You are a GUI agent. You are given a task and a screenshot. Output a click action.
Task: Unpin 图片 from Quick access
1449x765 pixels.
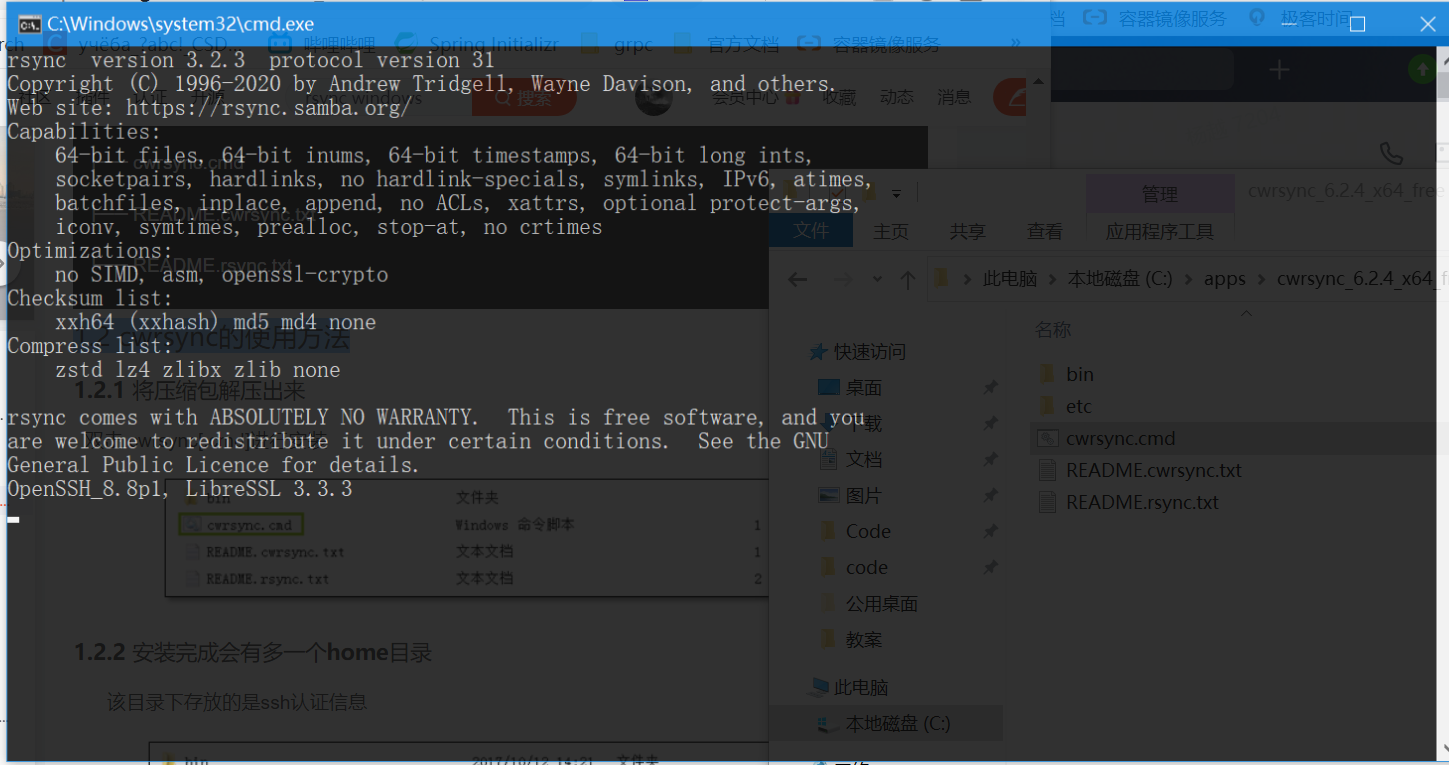pos(990,494)
